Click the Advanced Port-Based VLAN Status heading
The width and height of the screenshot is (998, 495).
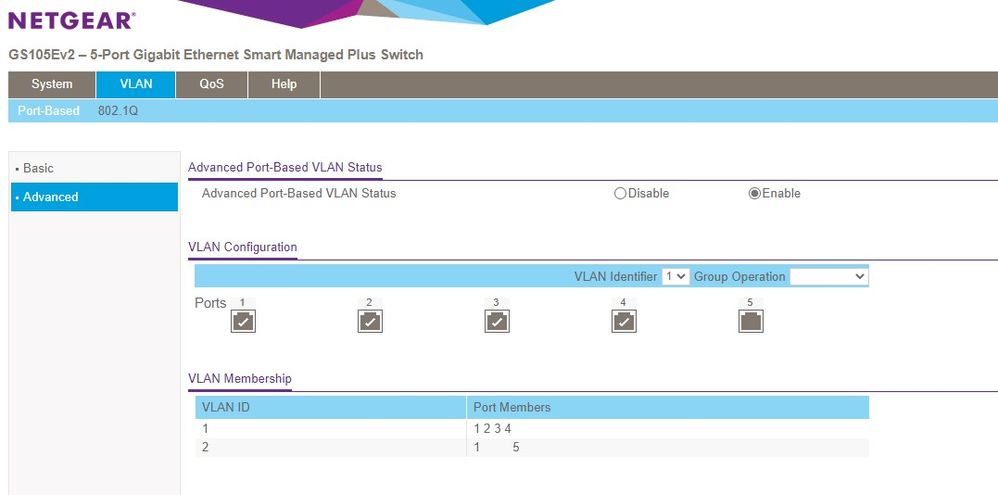point(285,167)
